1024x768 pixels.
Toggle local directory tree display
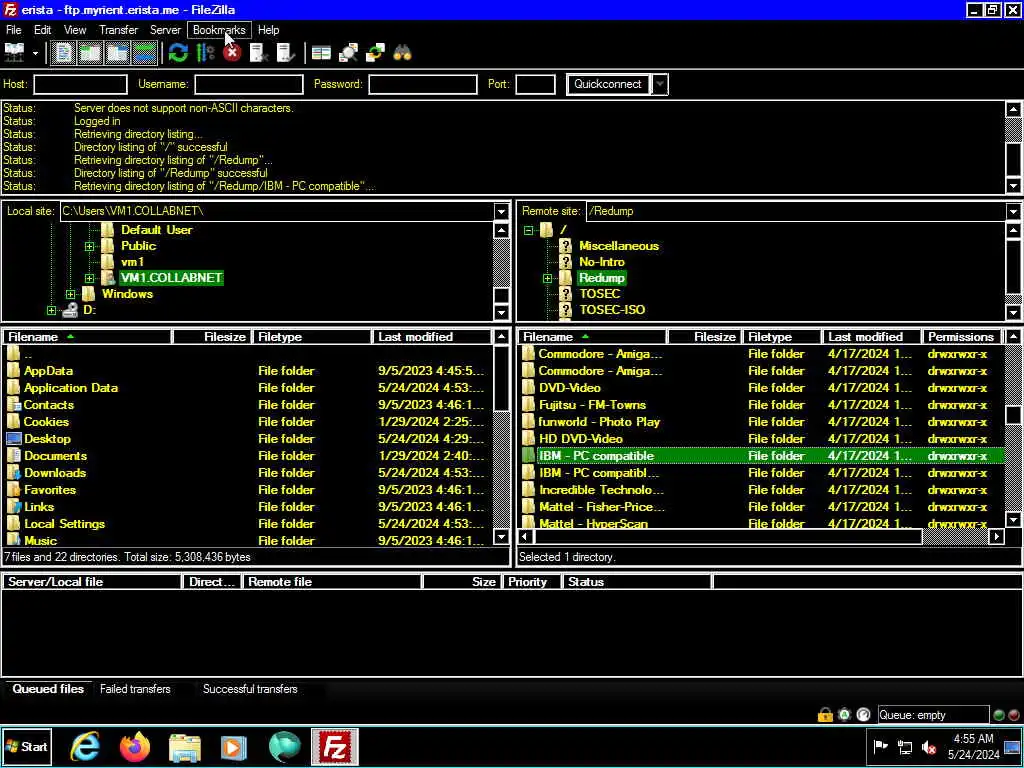(90, 53)
